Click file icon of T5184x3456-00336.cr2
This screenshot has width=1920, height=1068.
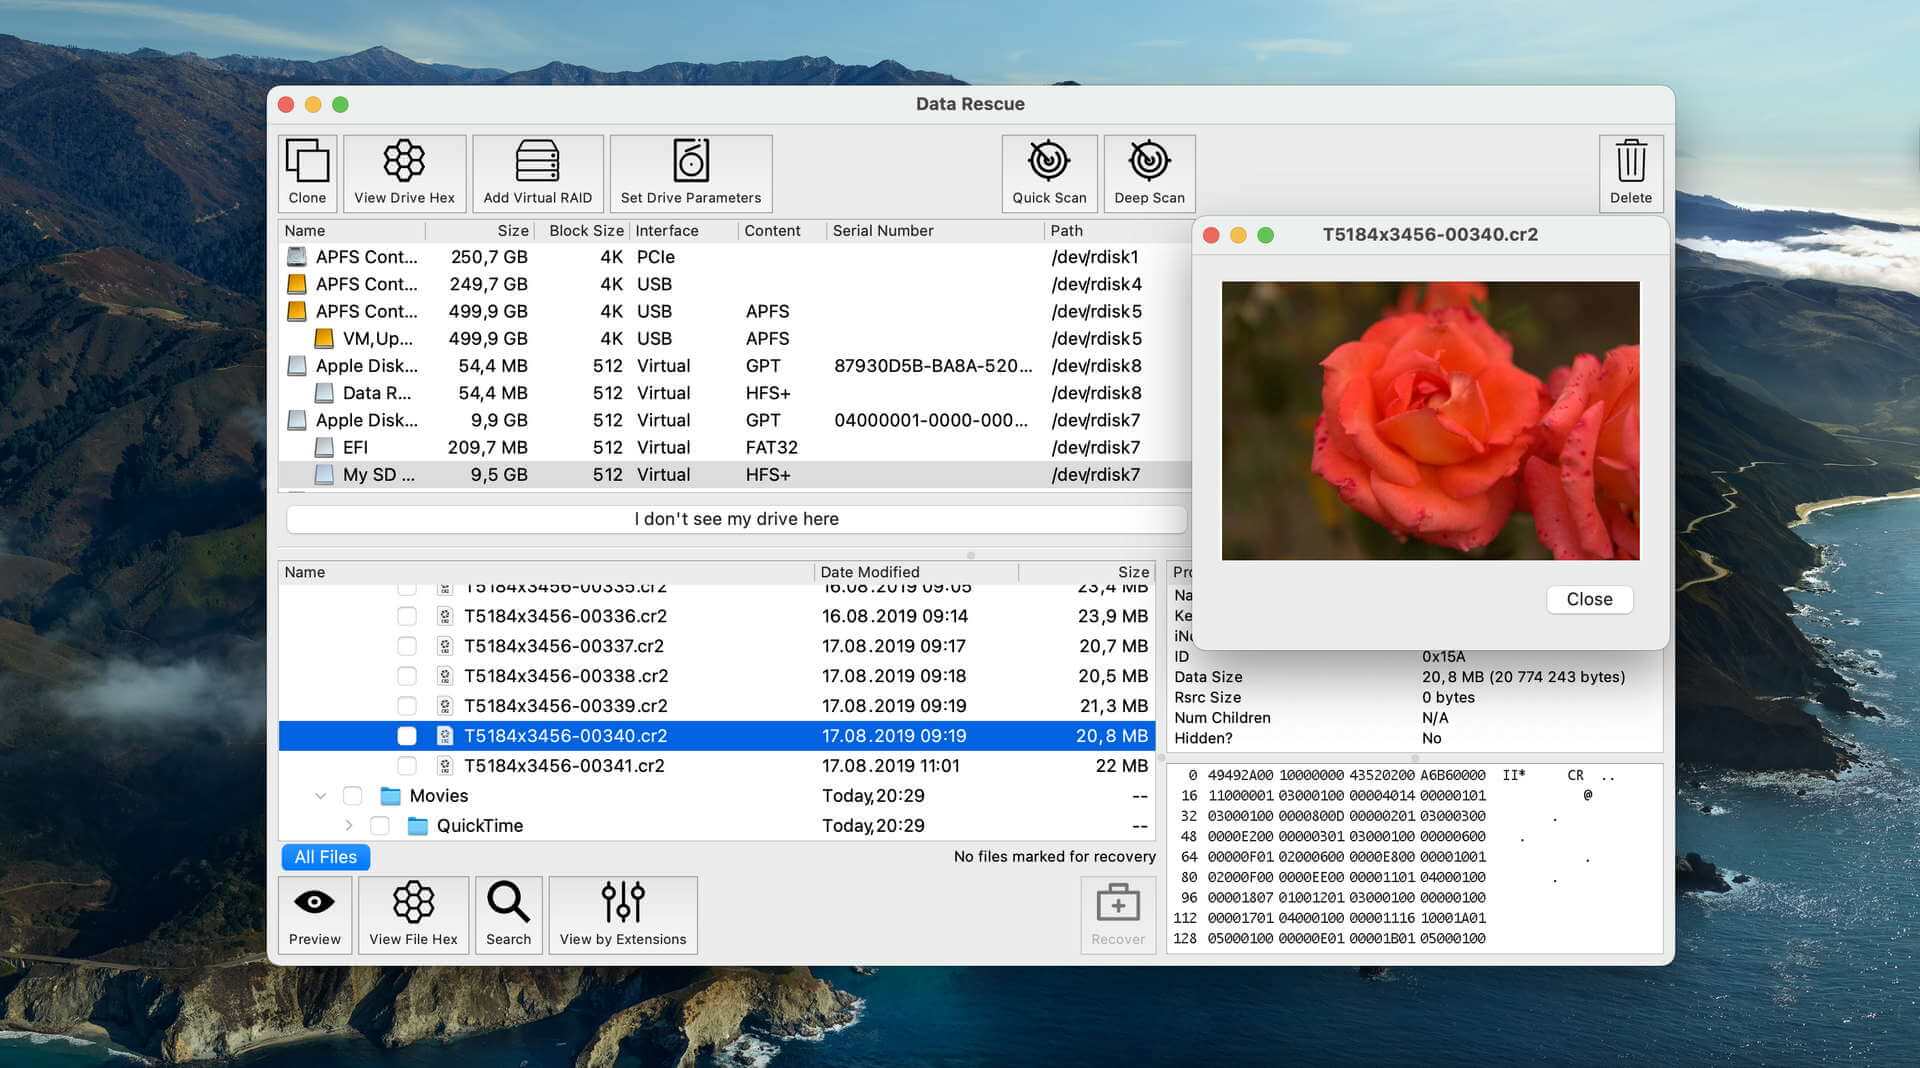(x=445, y=616)
